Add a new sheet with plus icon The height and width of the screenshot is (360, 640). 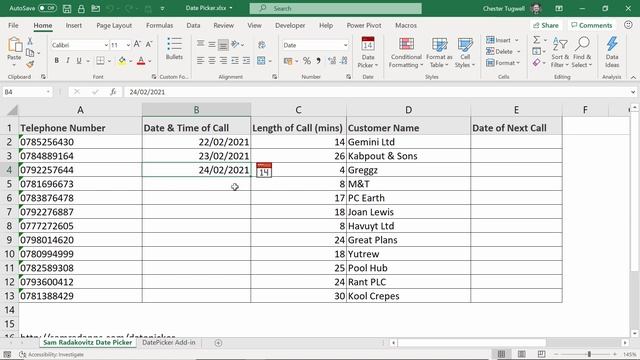point(218,343)
